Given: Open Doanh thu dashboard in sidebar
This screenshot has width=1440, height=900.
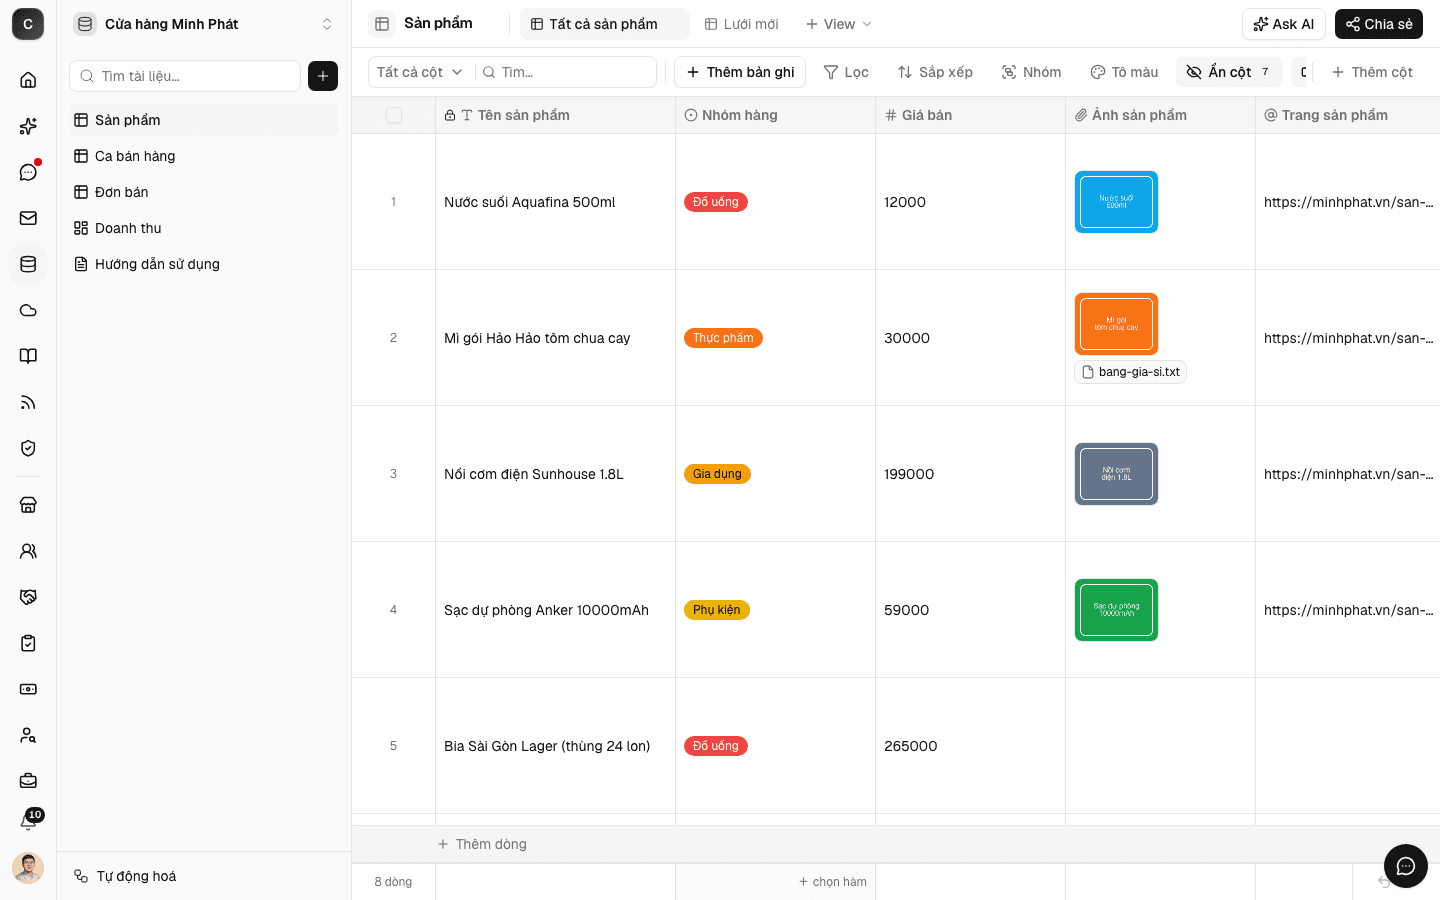Looking at the screenshot, I should click(204, 228).
